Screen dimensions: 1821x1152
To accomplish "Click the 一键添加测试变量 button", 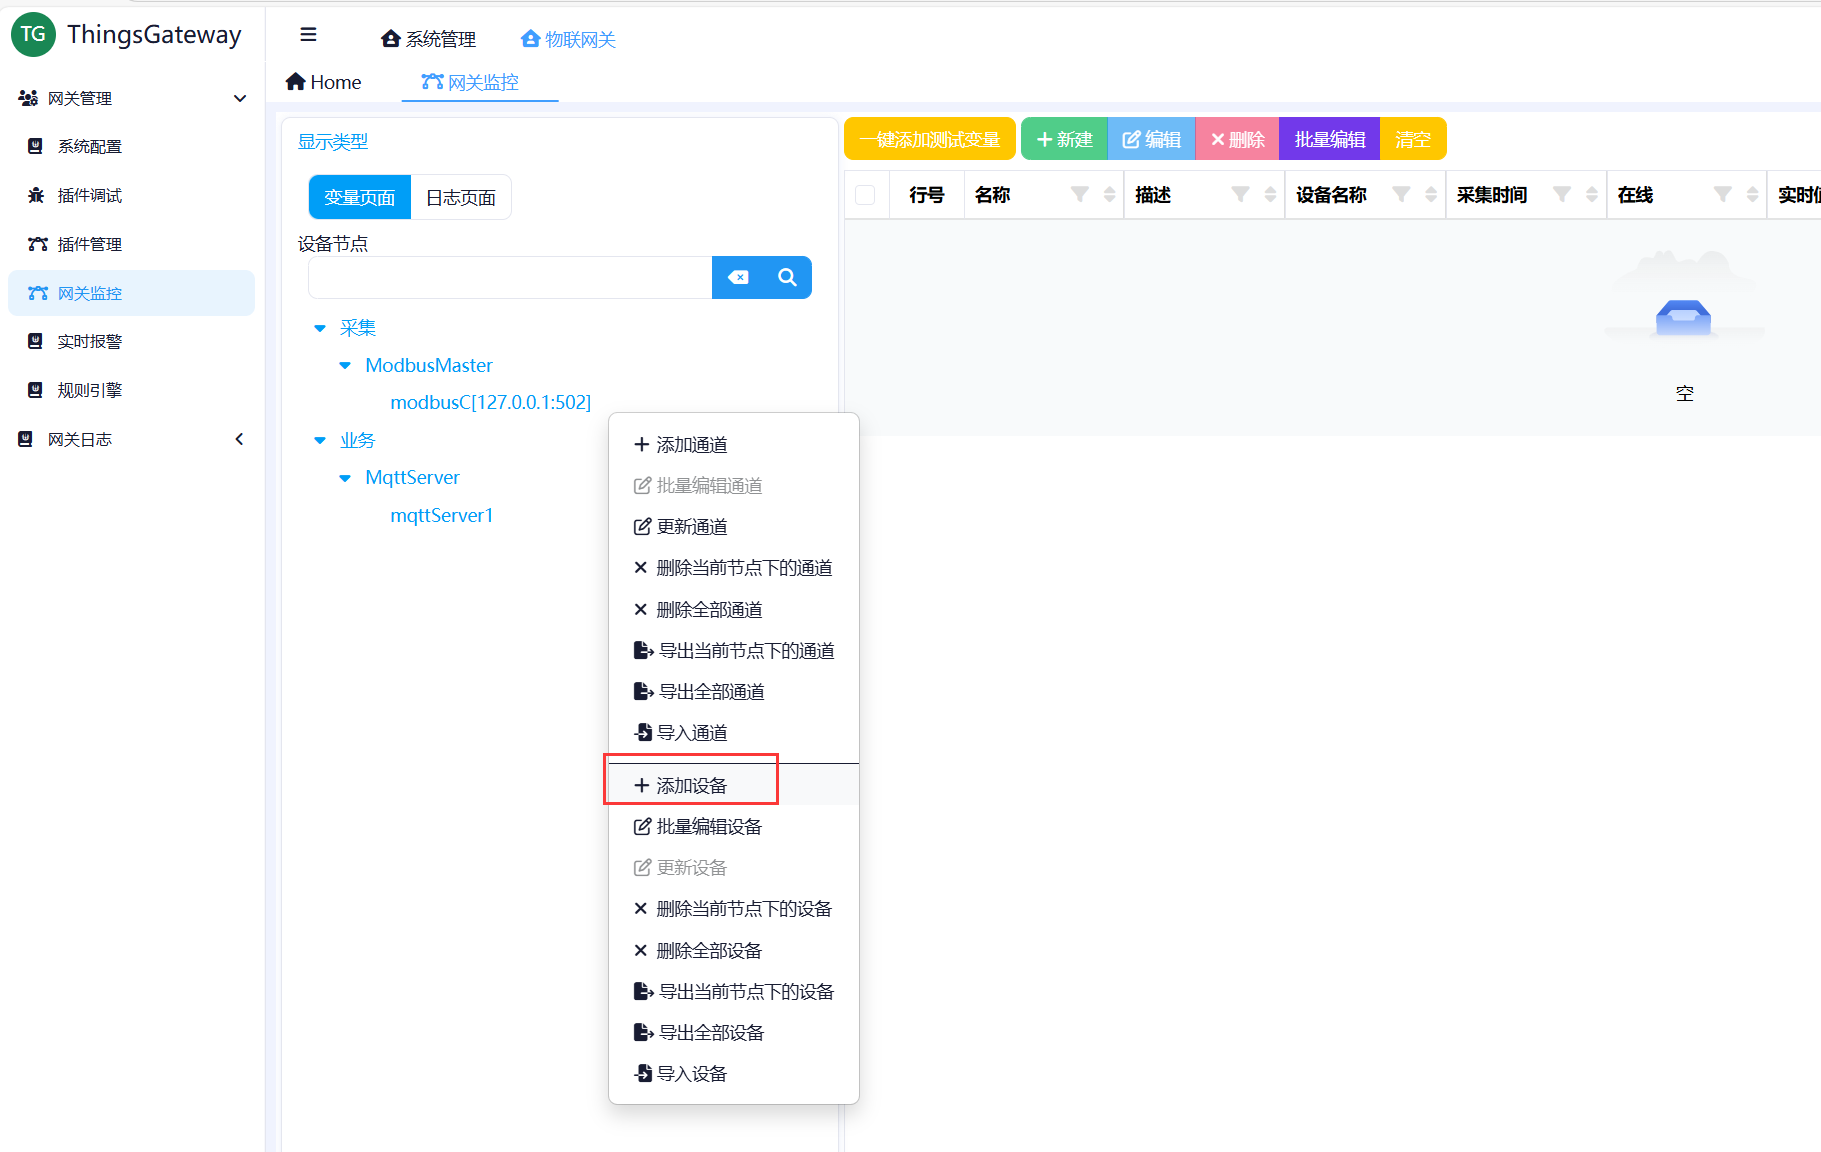I will (x=928, y=138).
